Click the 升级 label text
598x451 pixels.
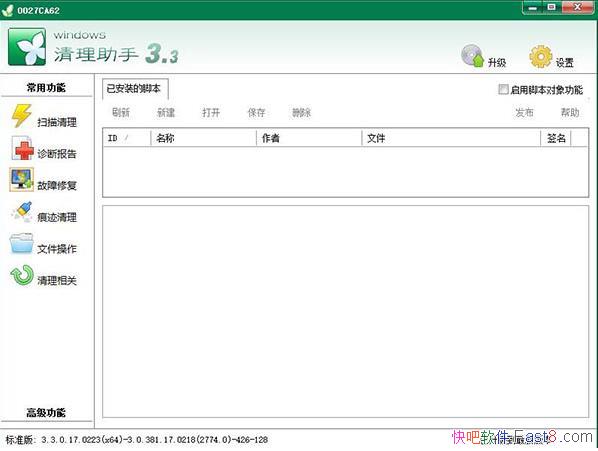tap(497, 63)
